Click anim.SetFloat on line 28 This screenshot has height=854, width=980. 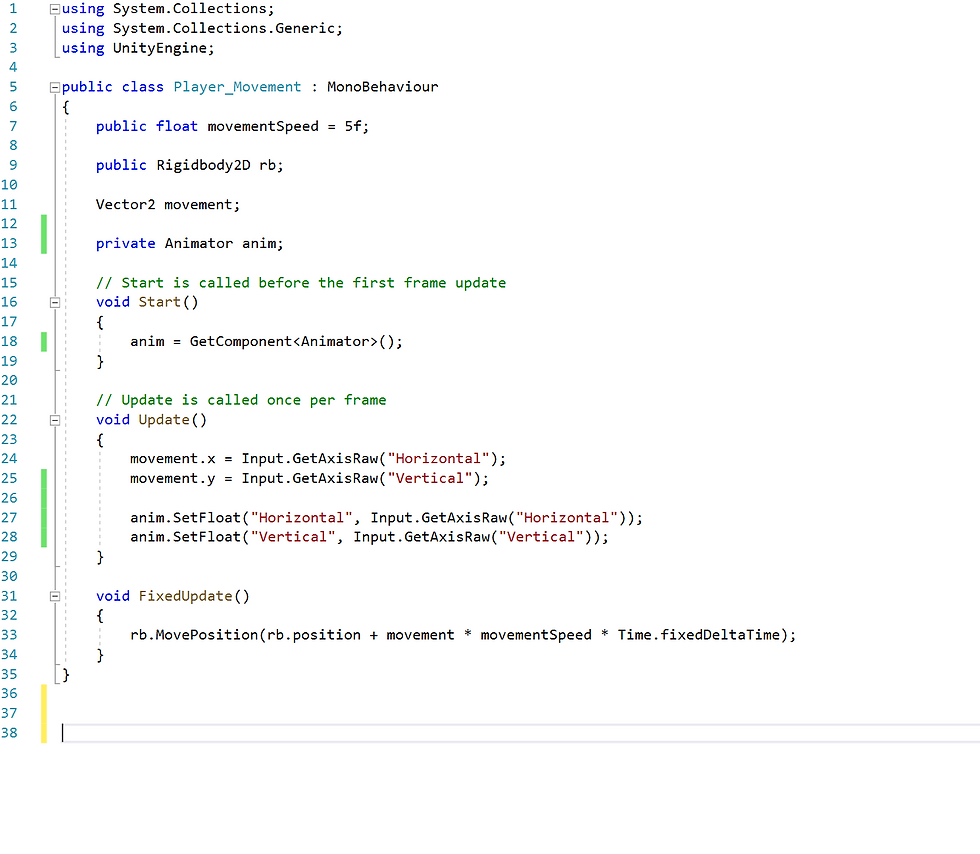tap(186, 537)
